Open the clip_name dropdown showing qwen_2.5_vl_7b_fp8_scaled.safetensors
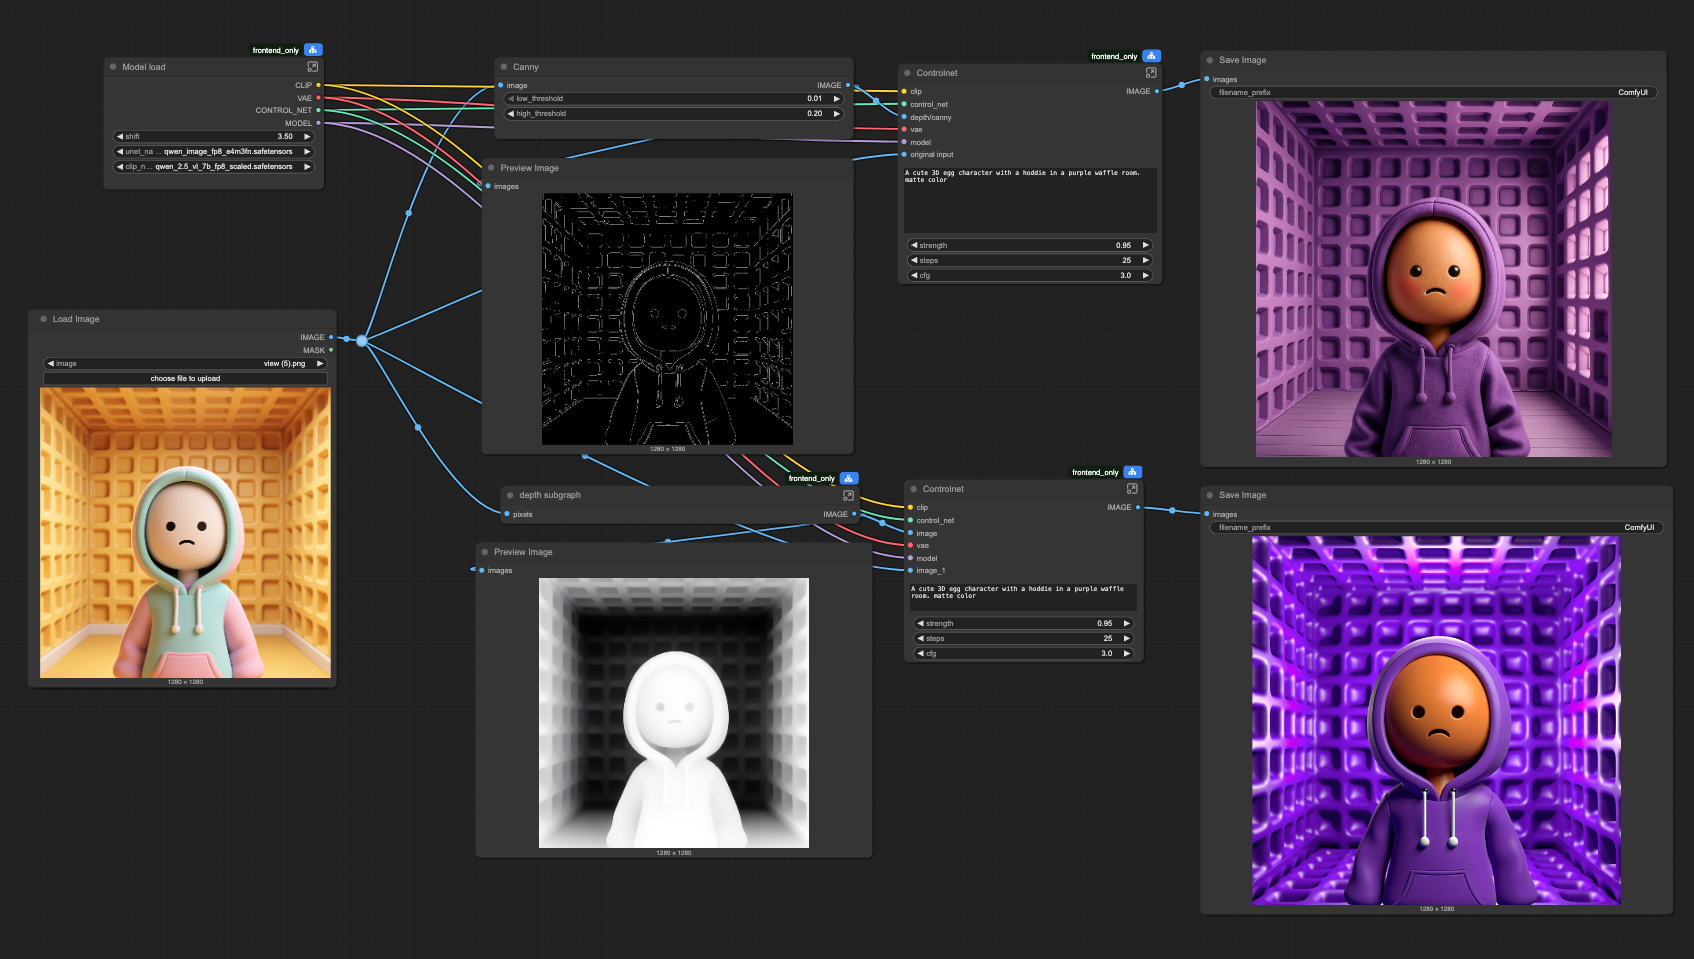This screenshot has width=1694, height=959. [x=213, y=166]
